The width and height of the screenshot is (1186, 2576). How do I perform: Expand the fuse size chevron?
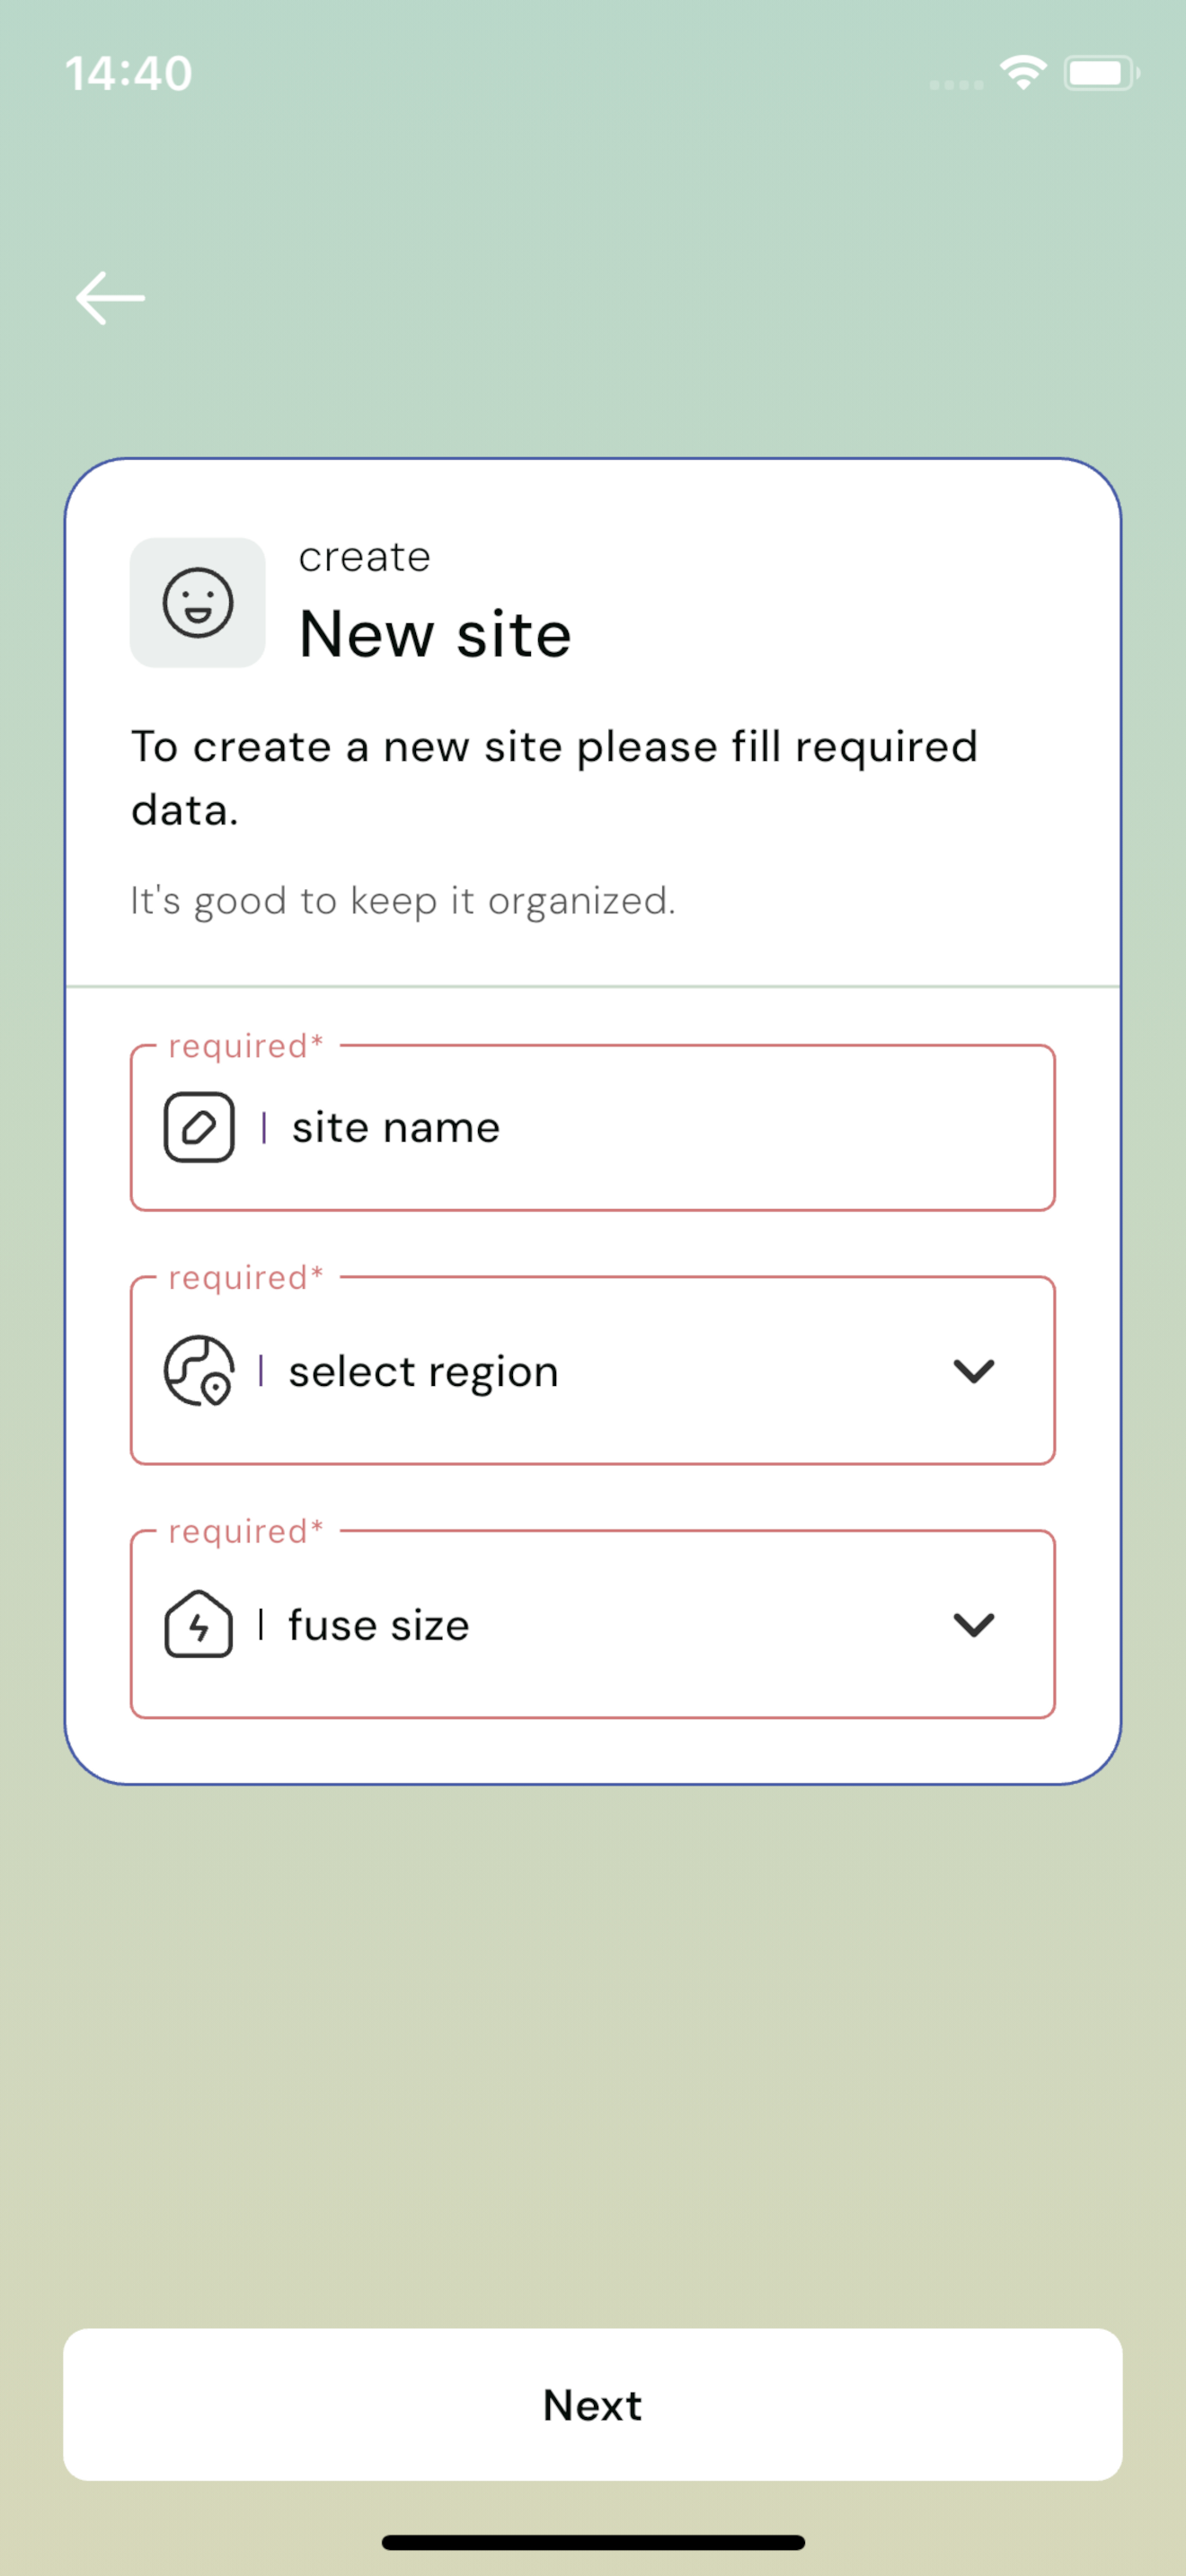pyautogui.click(x=973, y=1625)
